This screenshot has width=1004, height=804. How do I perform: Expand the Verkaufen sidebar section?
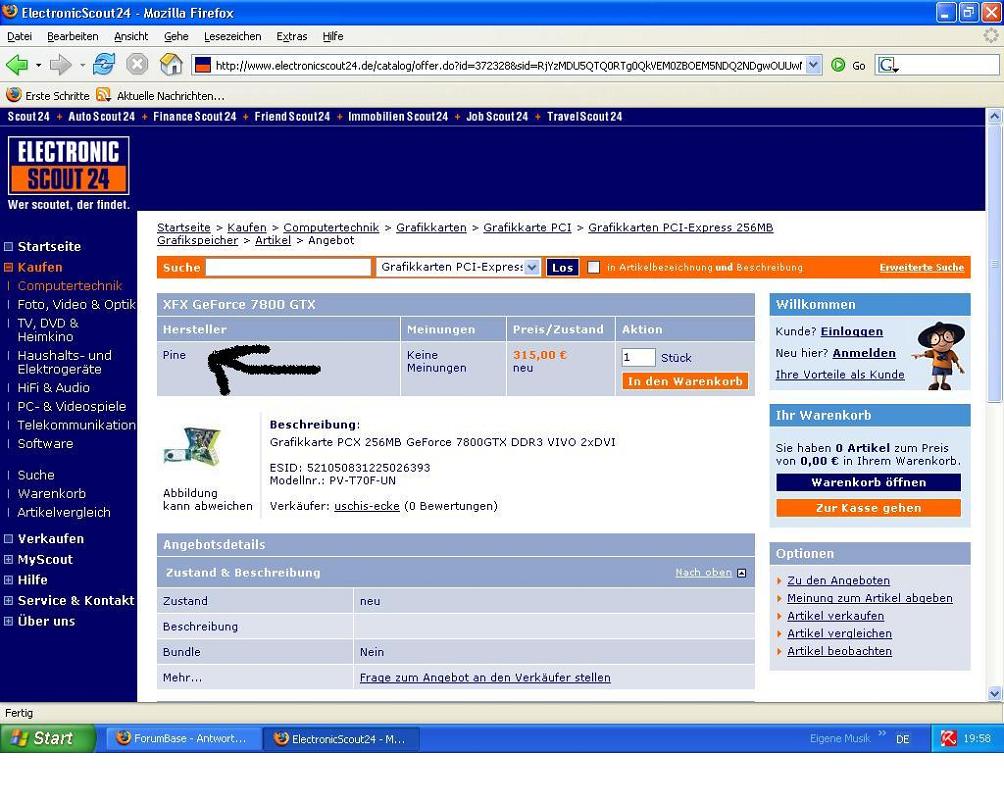(x=8, y=538)
